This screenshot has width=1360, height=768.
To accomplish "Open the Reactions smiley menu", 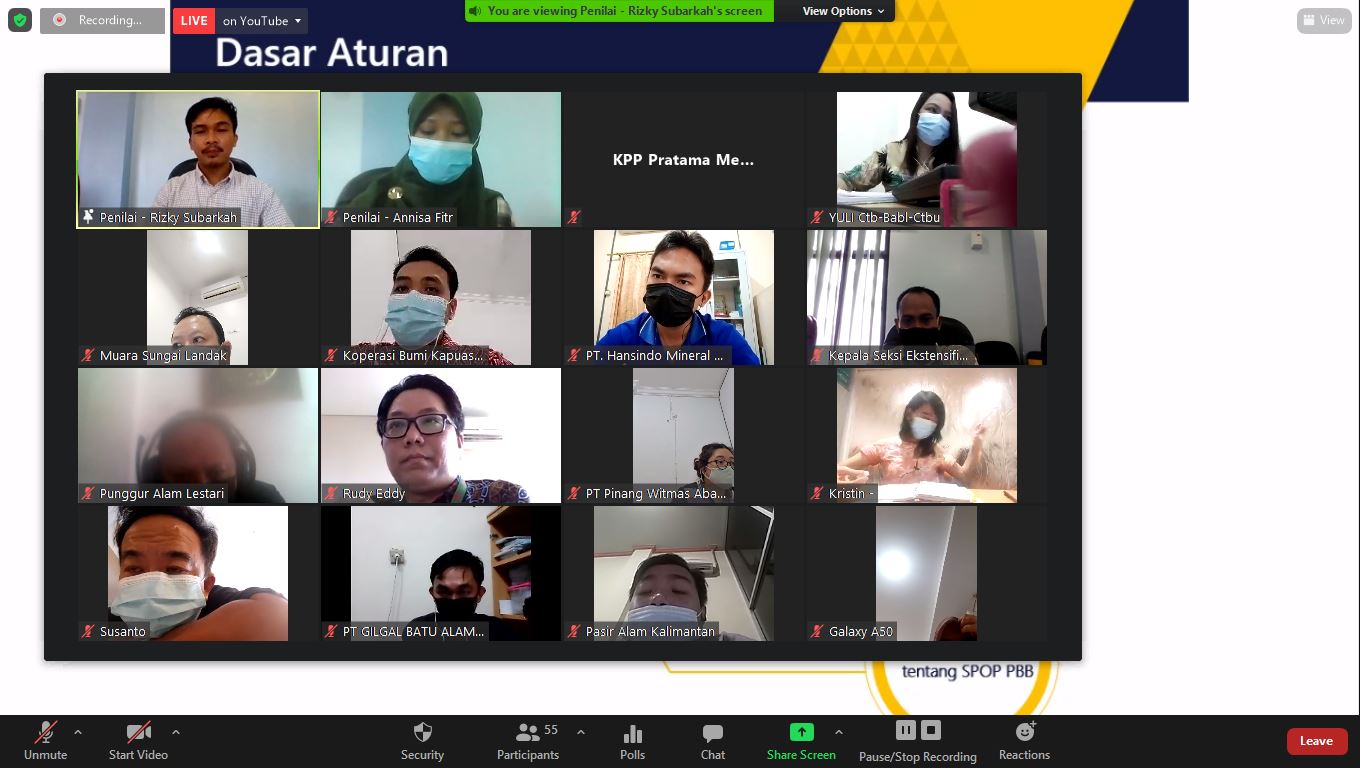I will pyautogui.click(x=1025, y=733).
